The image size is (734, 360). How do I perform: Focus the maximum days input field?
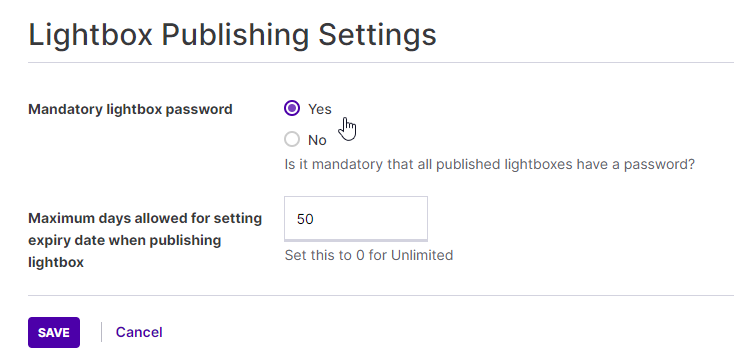click(x=356, y=219)
